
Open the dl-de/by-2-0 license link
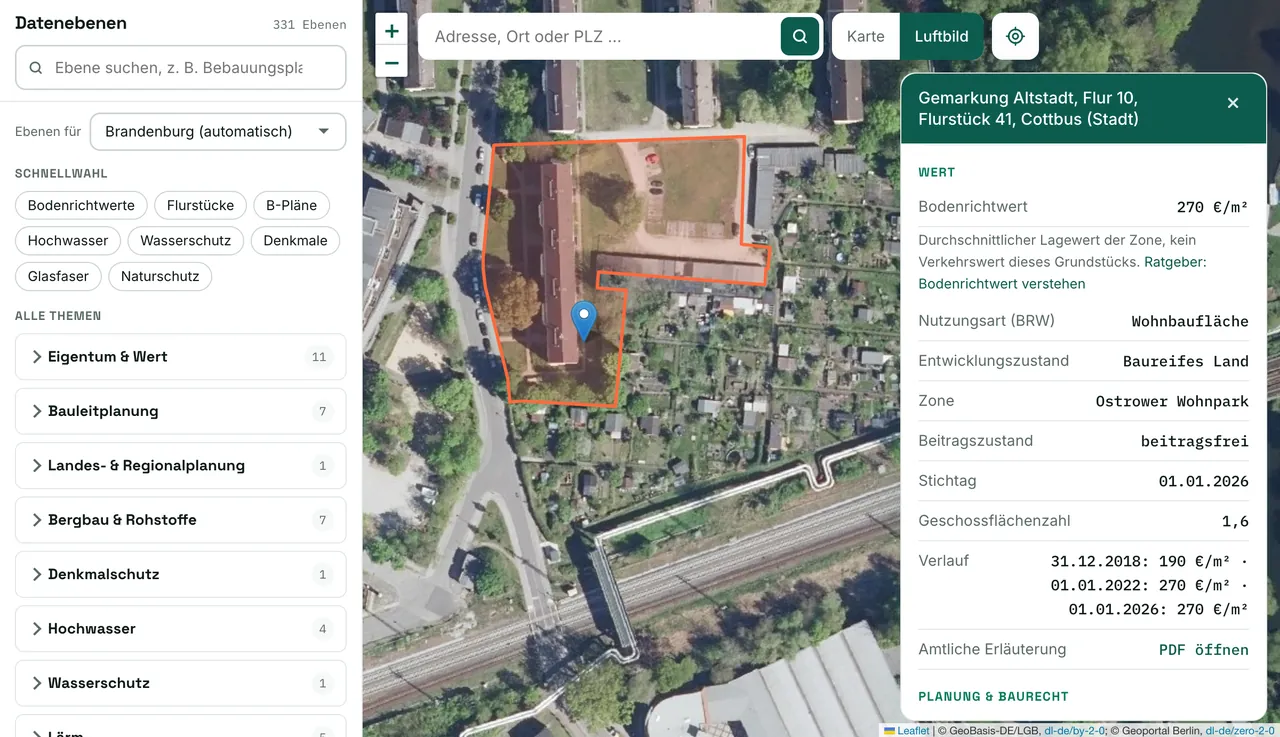click(x=1074, y=731)
